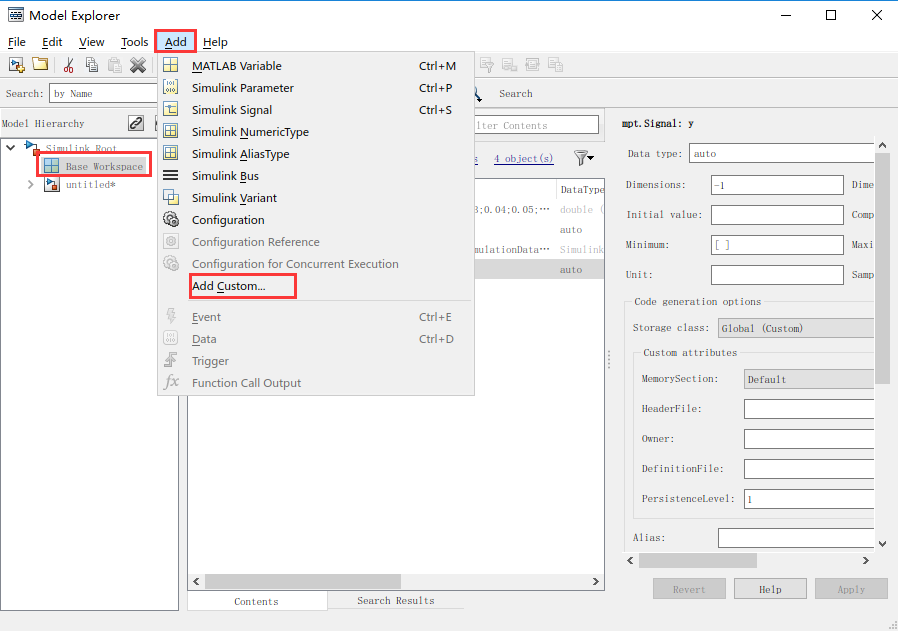This screenshot has width=898, height=631.
Task: Click the search by Name input field
Action: tap(104, 93)
